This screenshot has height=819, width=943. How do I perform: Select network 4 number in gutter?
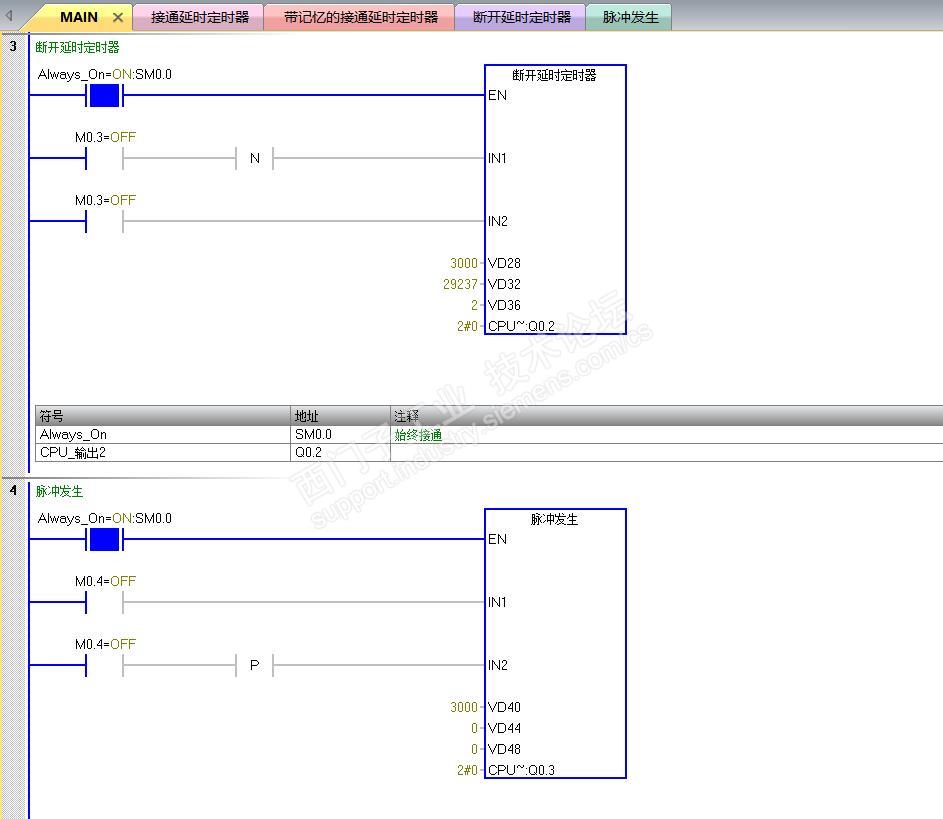(x=13, y=490)
